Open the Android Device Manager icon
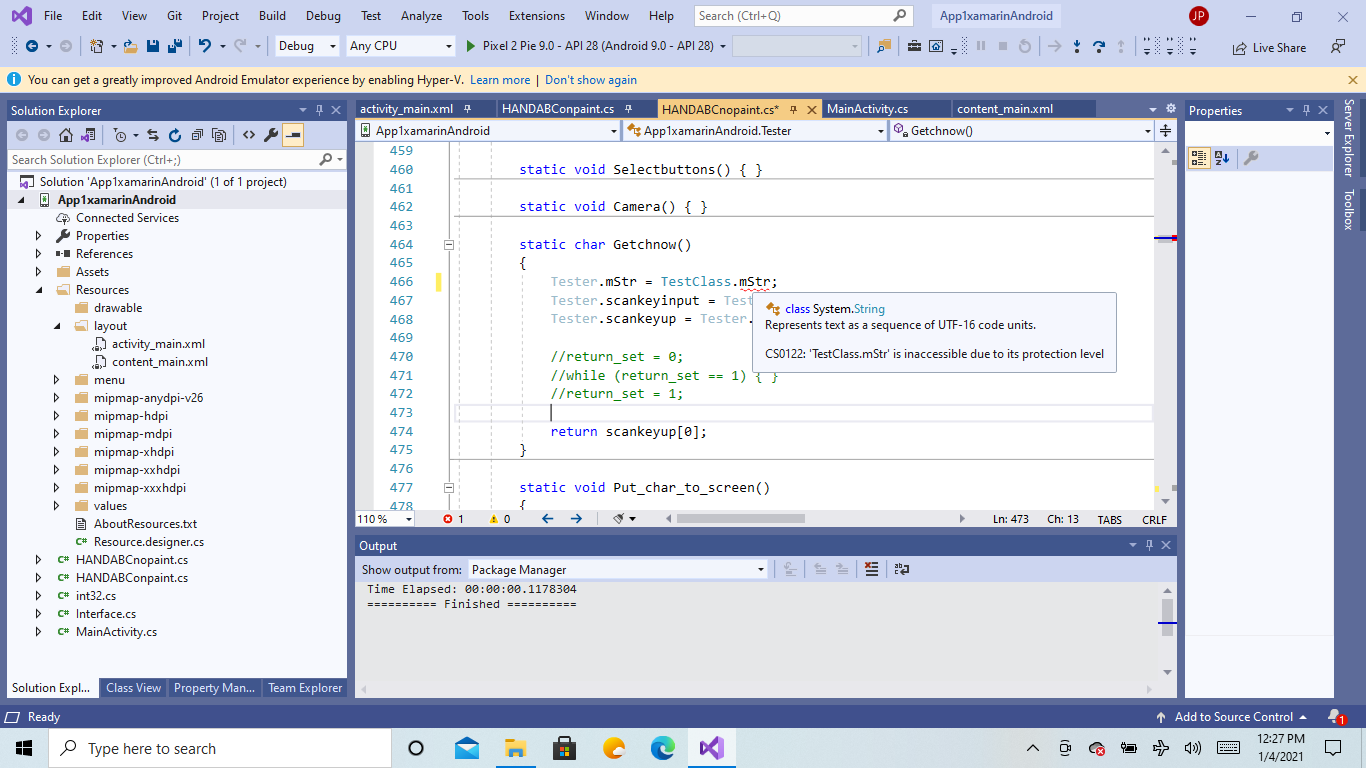 936,46
